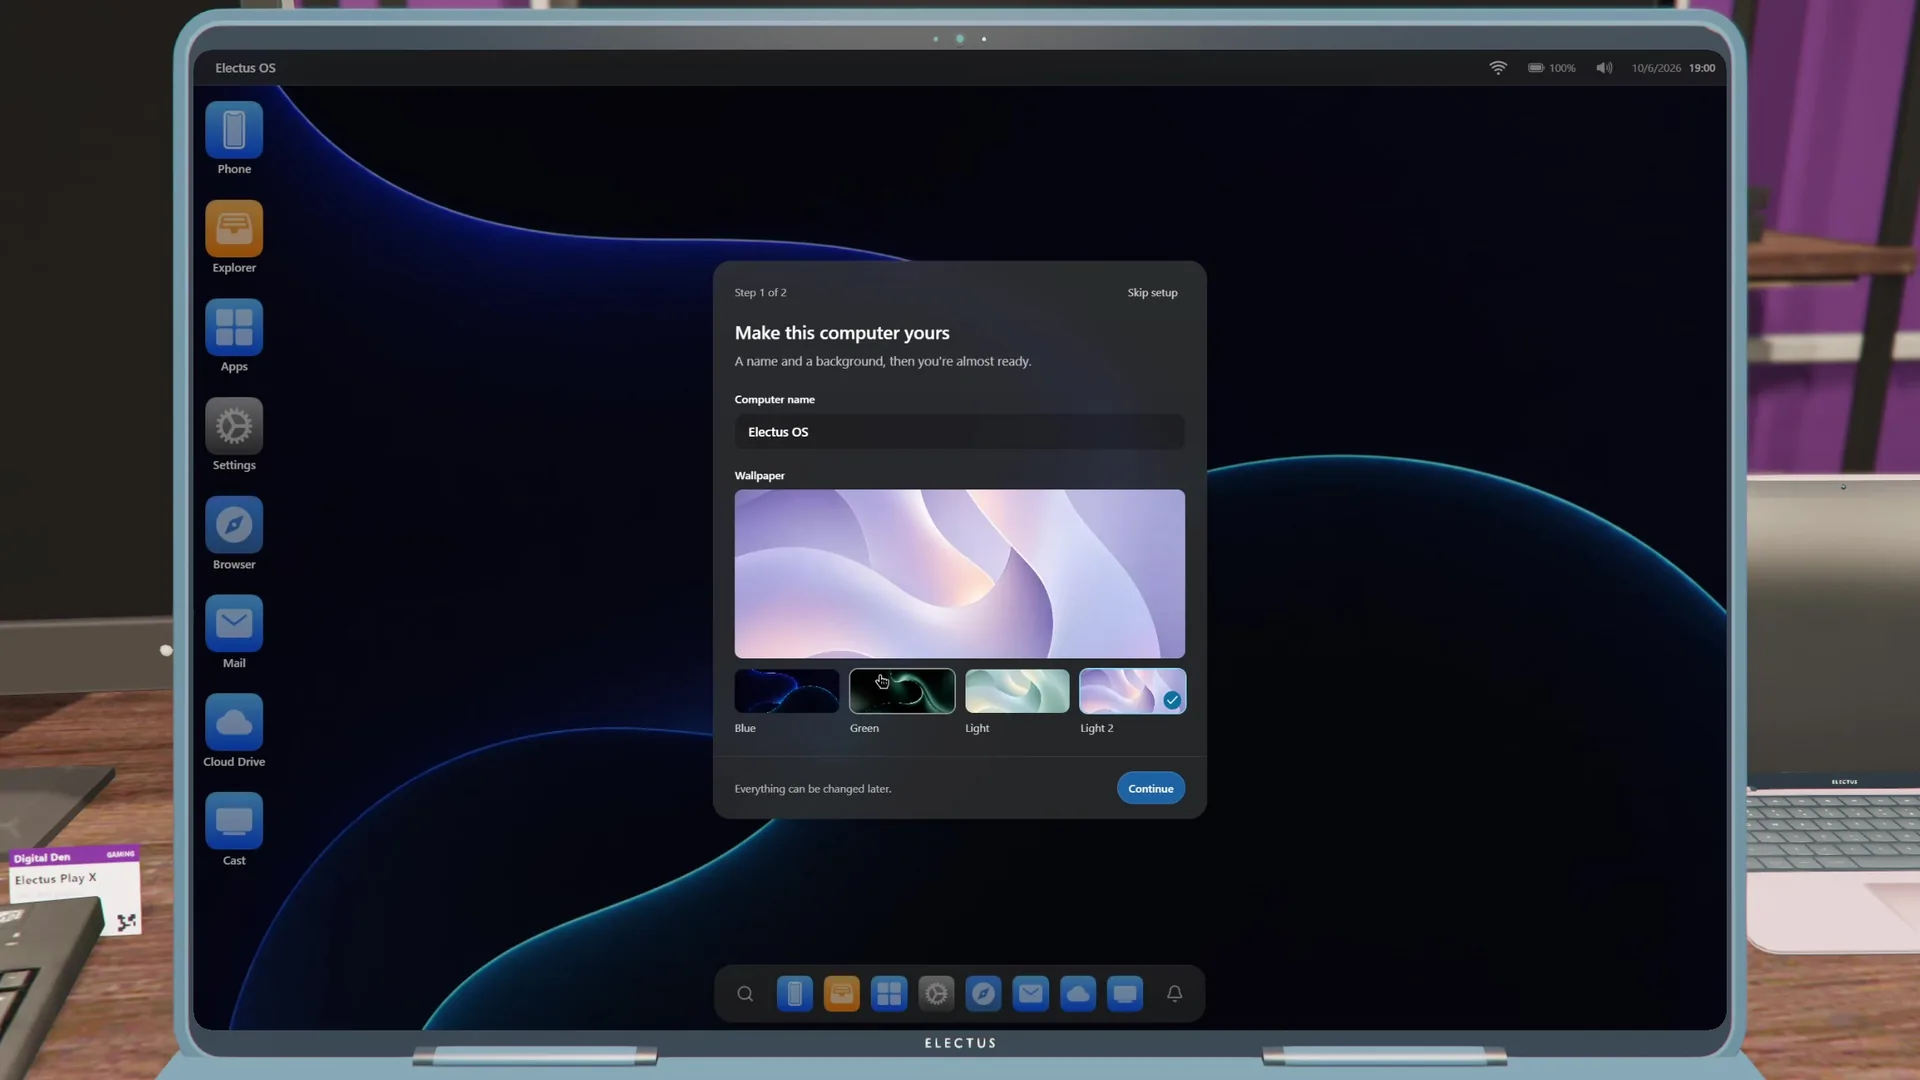
Task: Open Phone from the bottom dock
Action: [795, 994]
